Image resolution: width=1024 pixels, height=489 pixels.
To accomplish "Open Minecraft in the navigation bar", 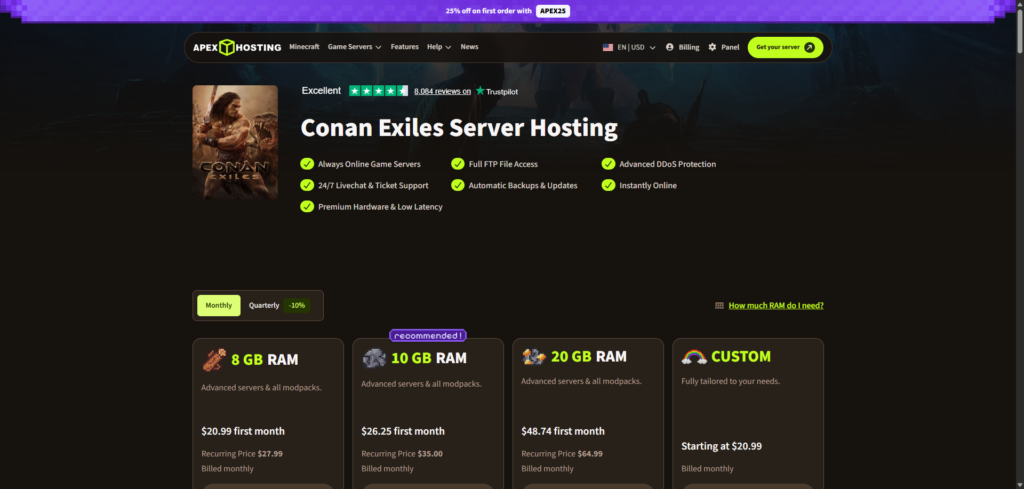I will (x=304, y=47).
